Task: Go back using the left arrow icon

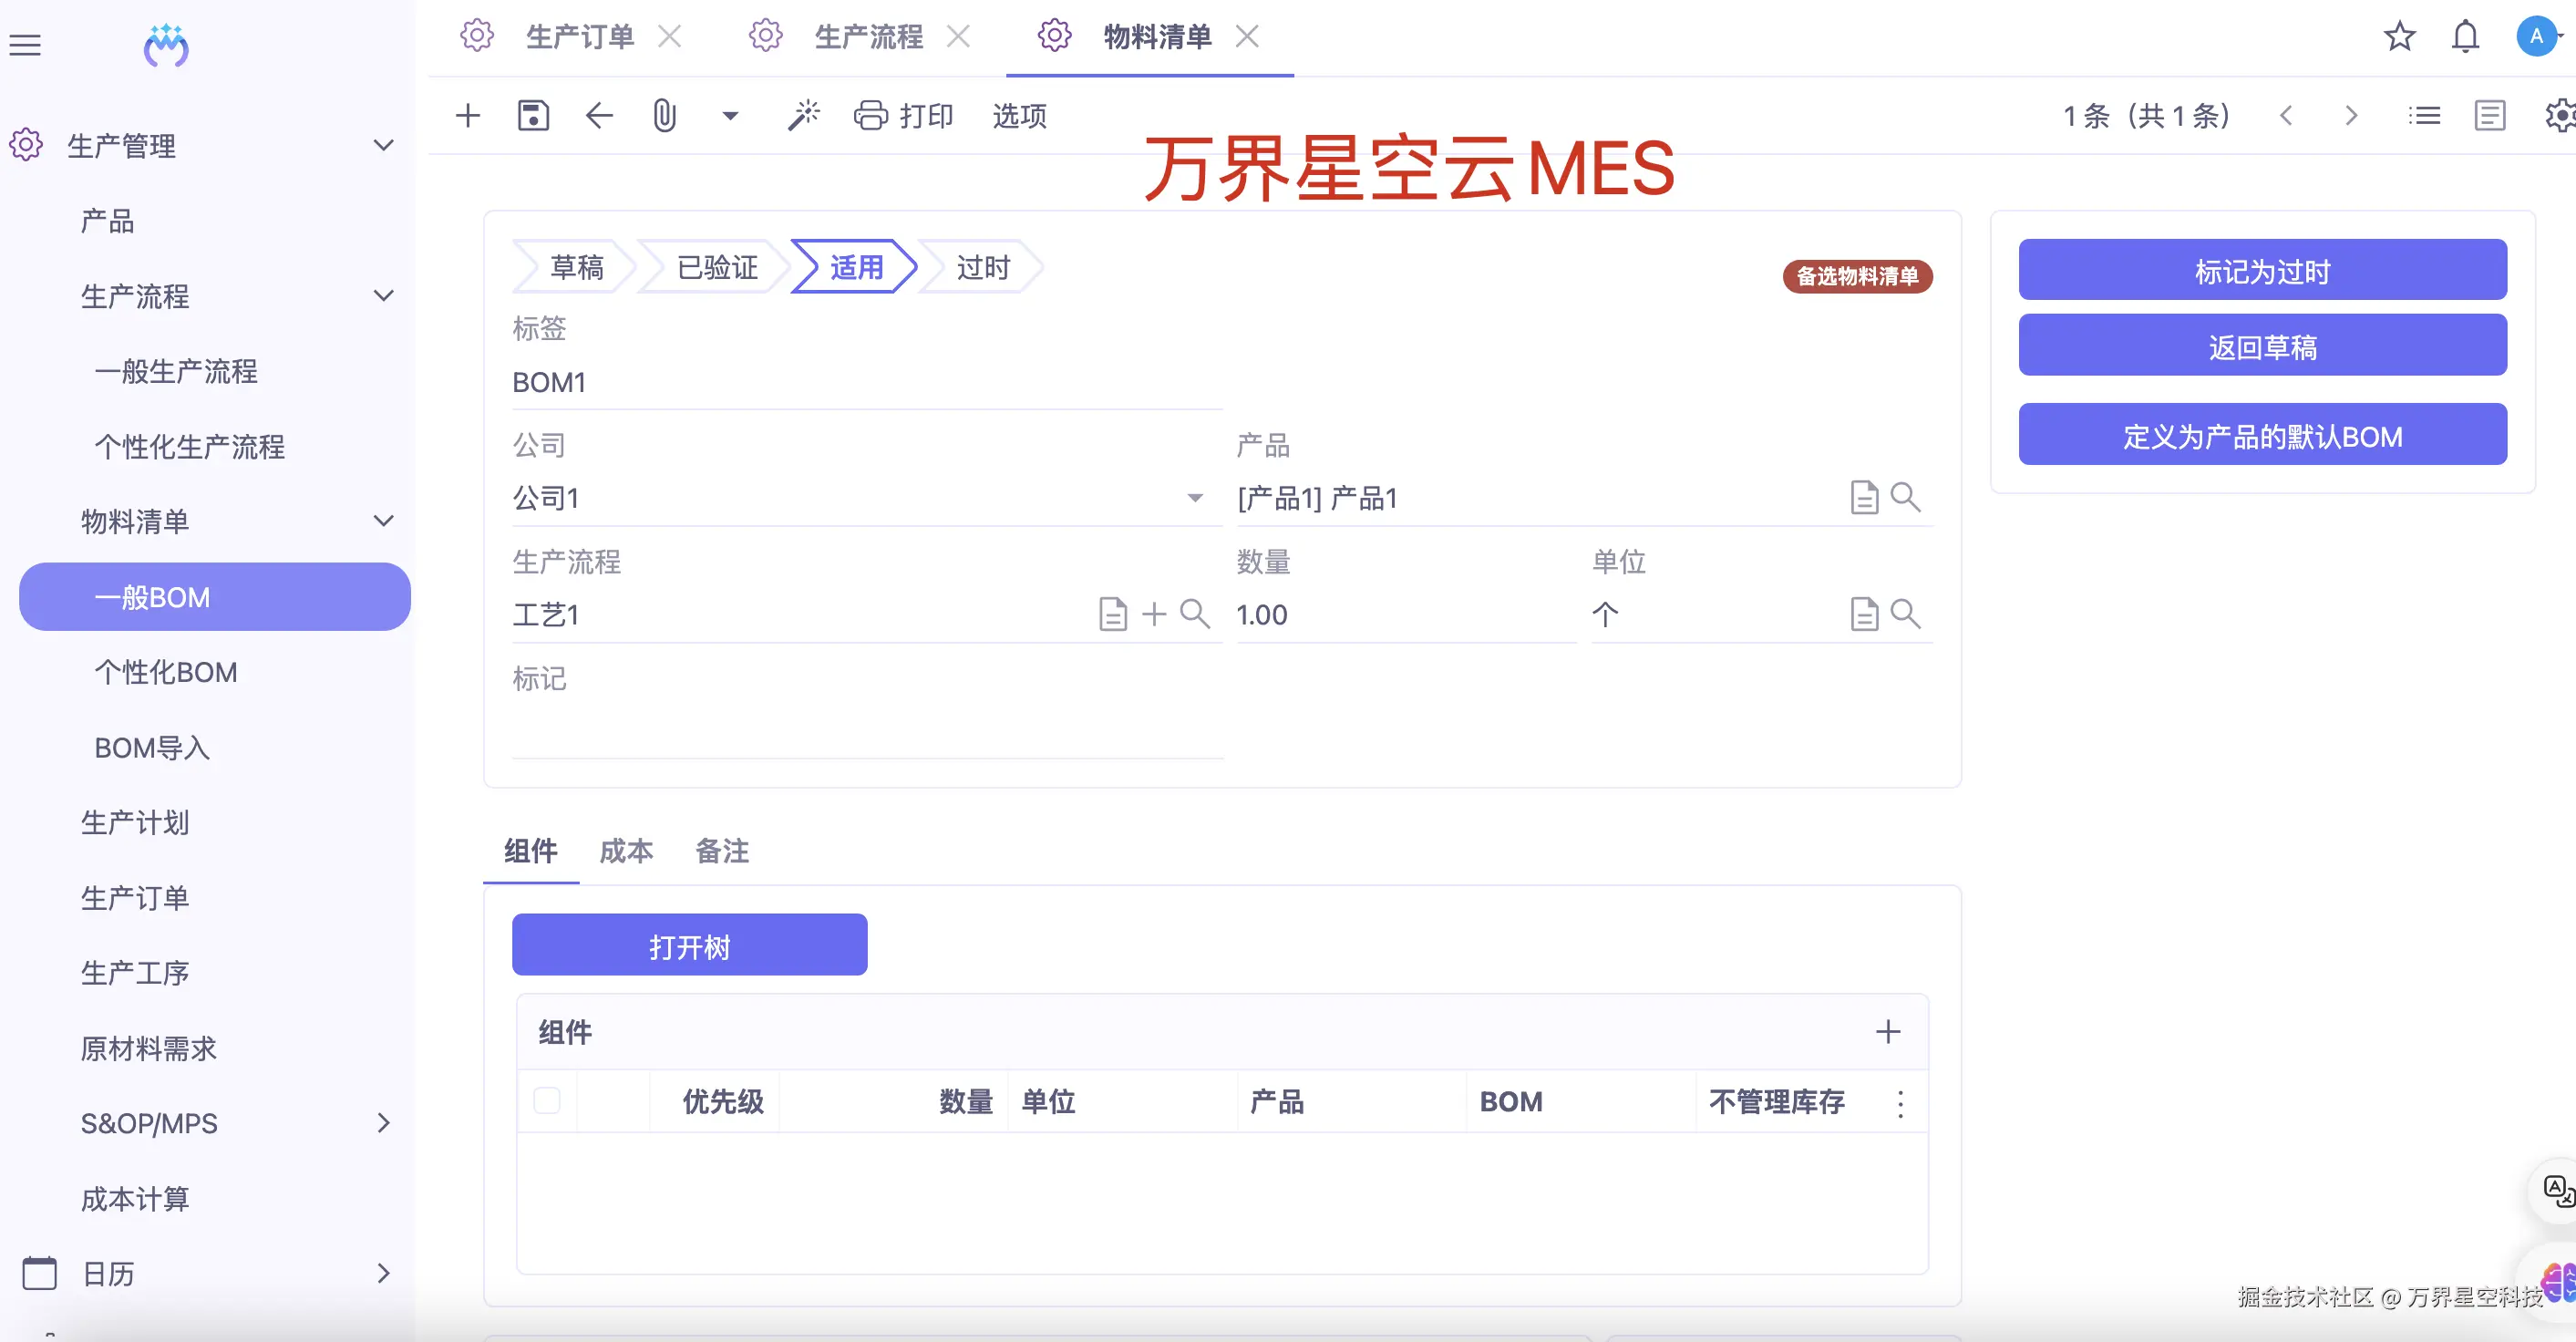Action: click(598, 115)
